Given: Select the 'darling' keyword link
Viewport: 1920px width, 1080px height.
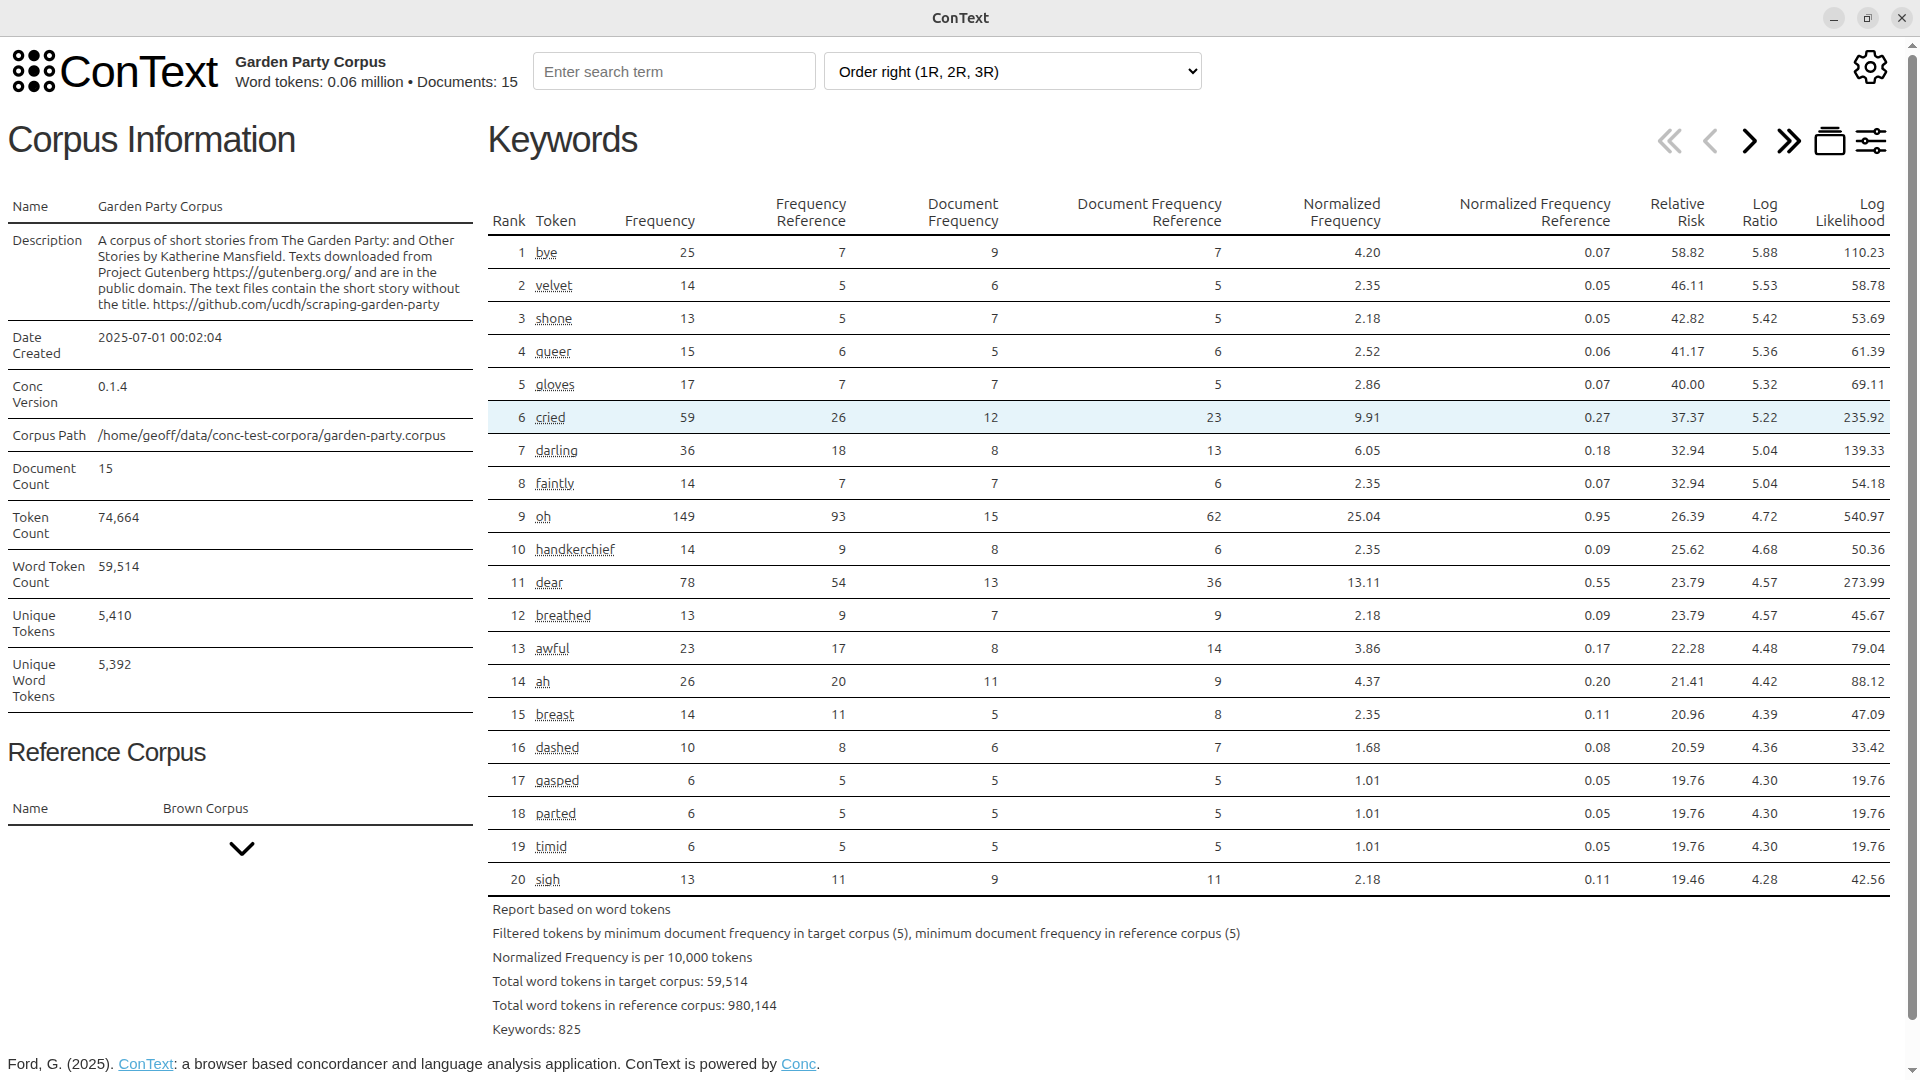Looking at the screenshot, I should (x=557, y=450).
